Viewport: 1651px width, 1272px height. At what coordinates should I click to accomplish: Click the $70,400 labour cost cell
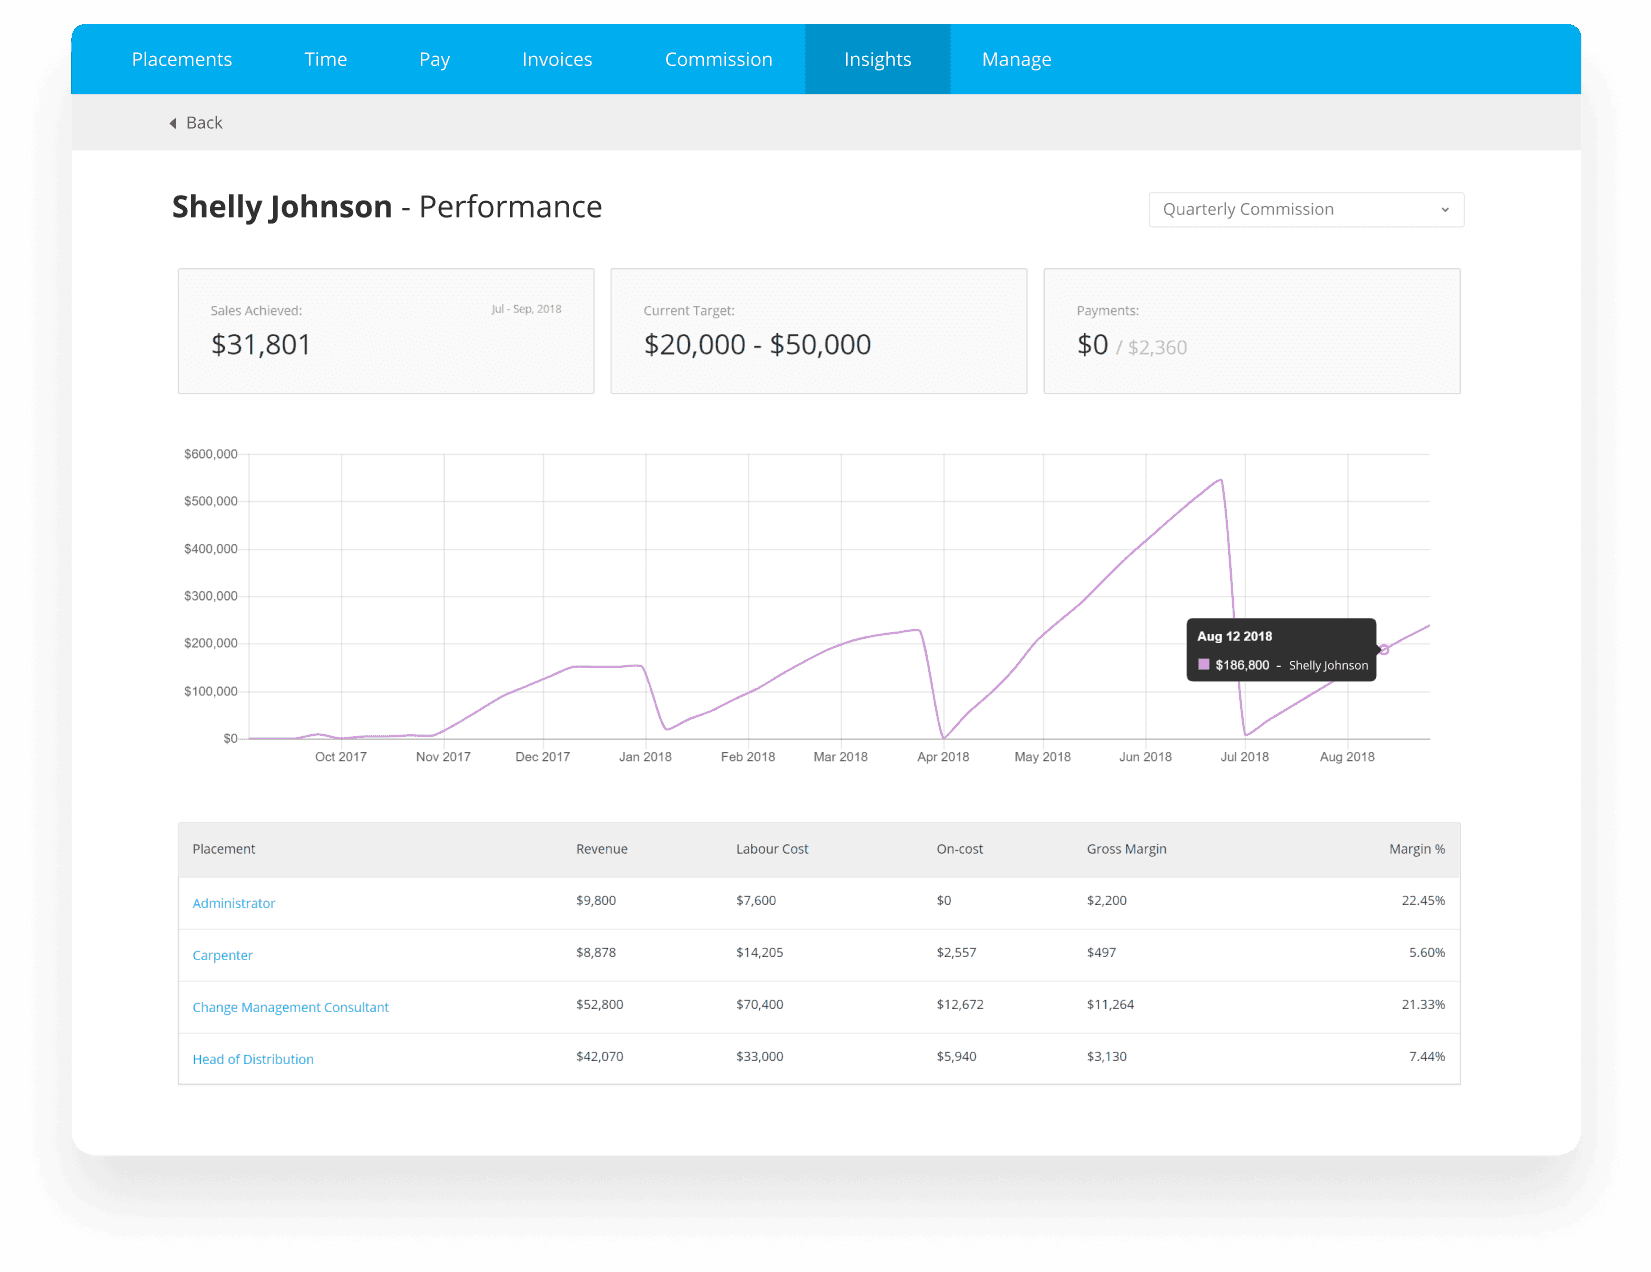[x=760, y=1005]
